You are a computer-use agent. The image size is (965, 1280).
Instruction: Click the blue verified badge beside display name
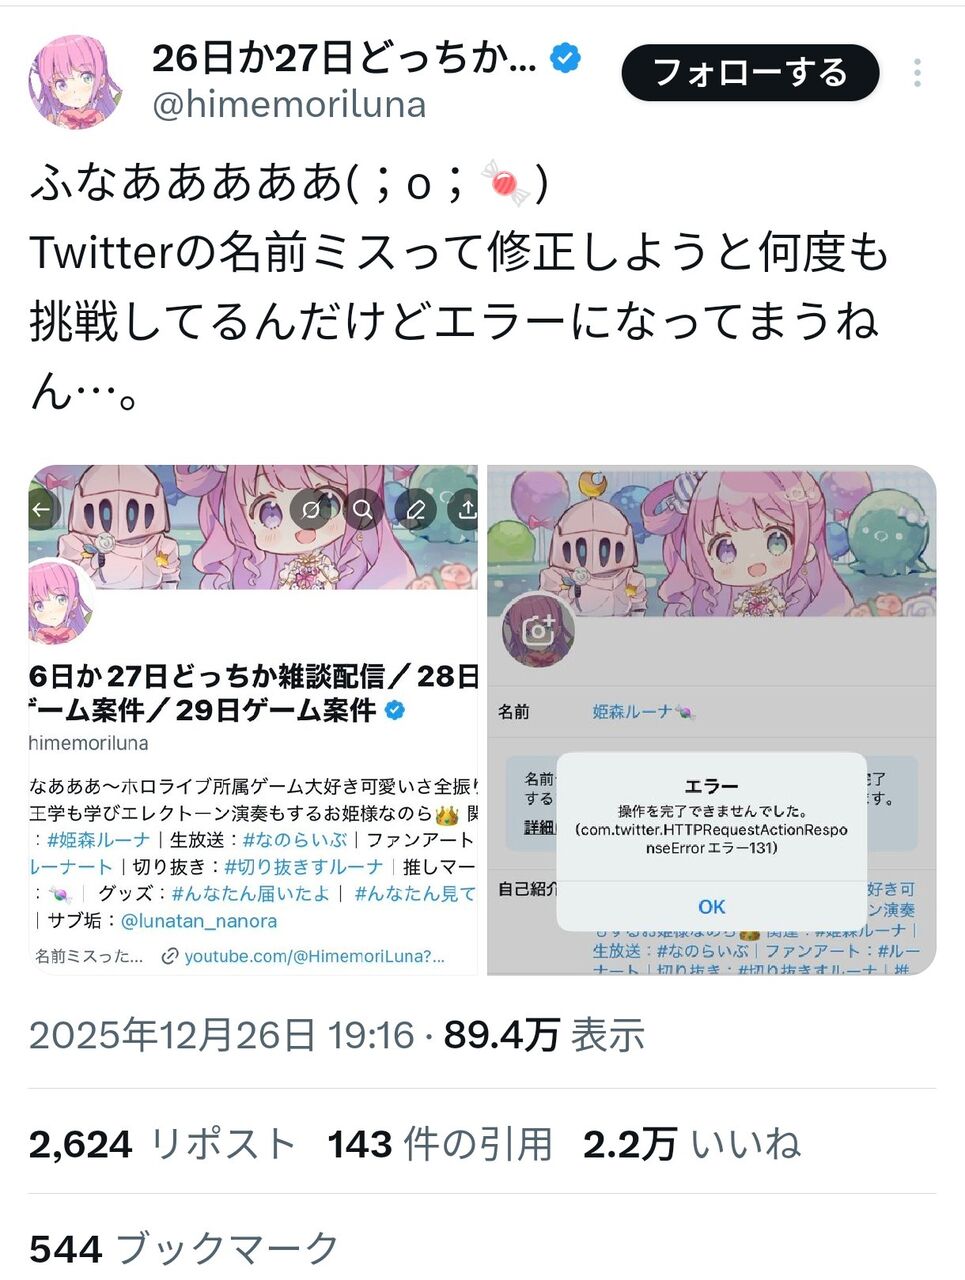click(x=566, y=59)
